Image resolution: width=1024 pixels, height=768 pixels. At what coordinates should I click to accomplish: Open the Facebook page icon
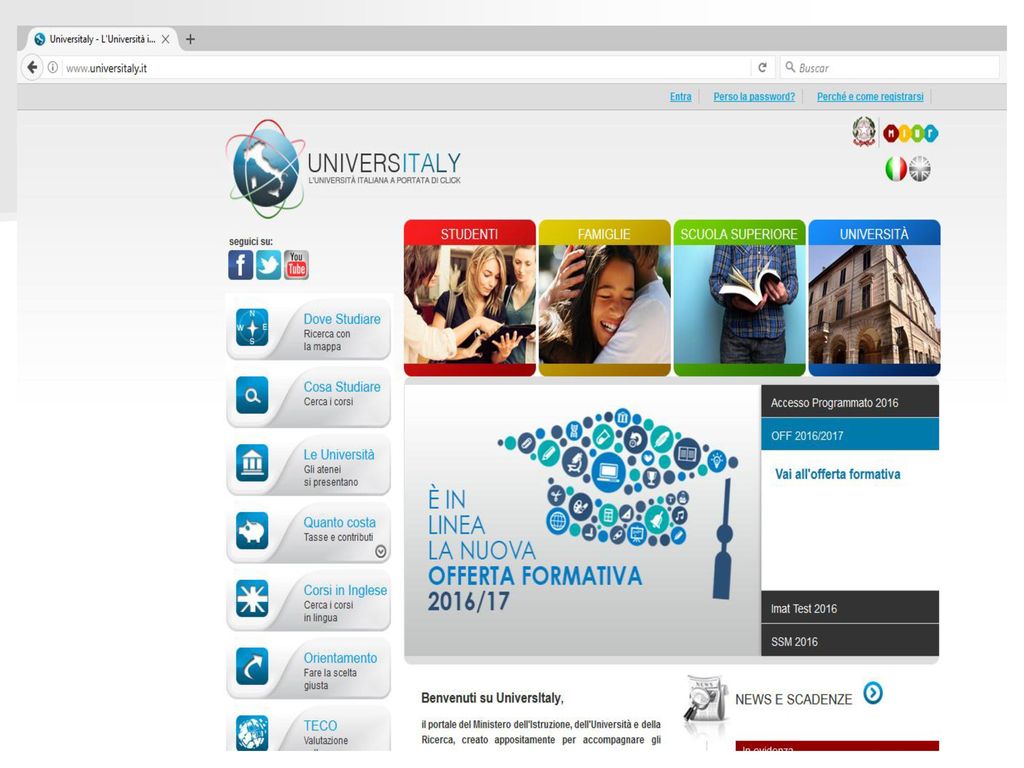click(x=240, y=265)
